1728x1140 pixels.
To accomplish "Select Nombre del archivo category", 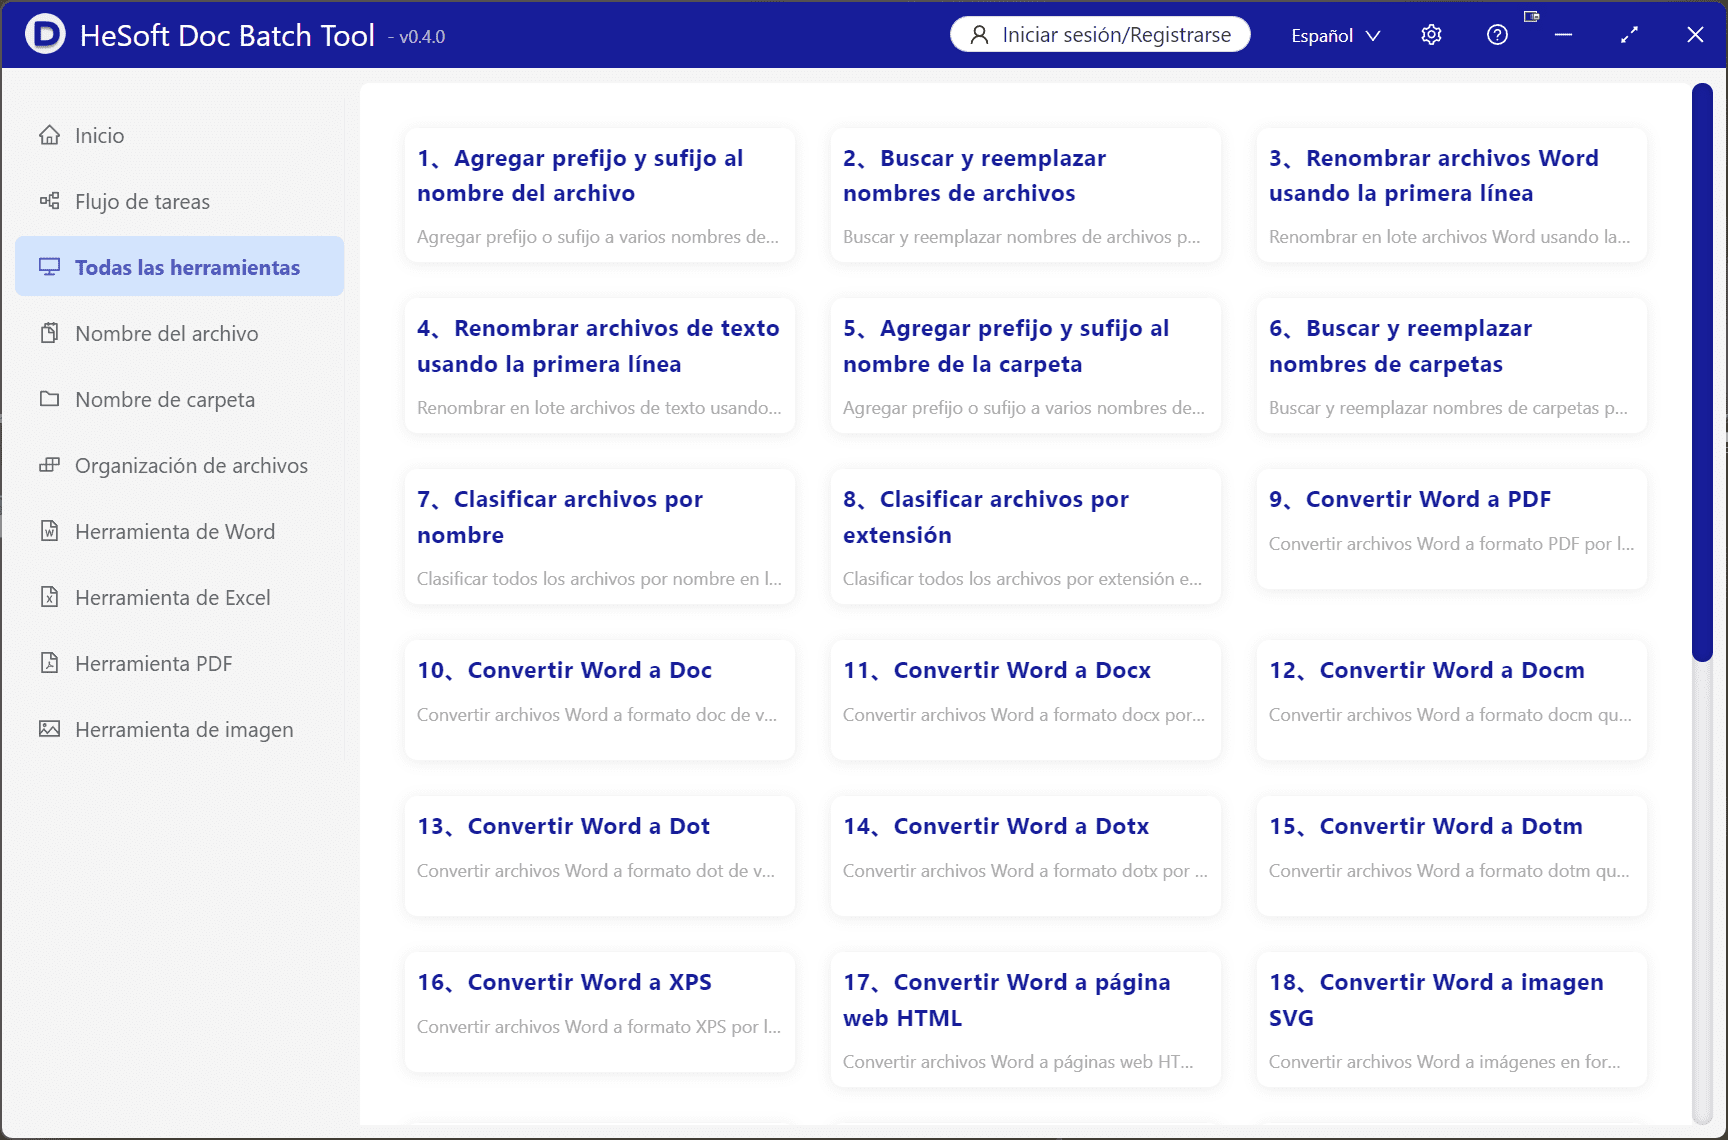I will (180, 333).
